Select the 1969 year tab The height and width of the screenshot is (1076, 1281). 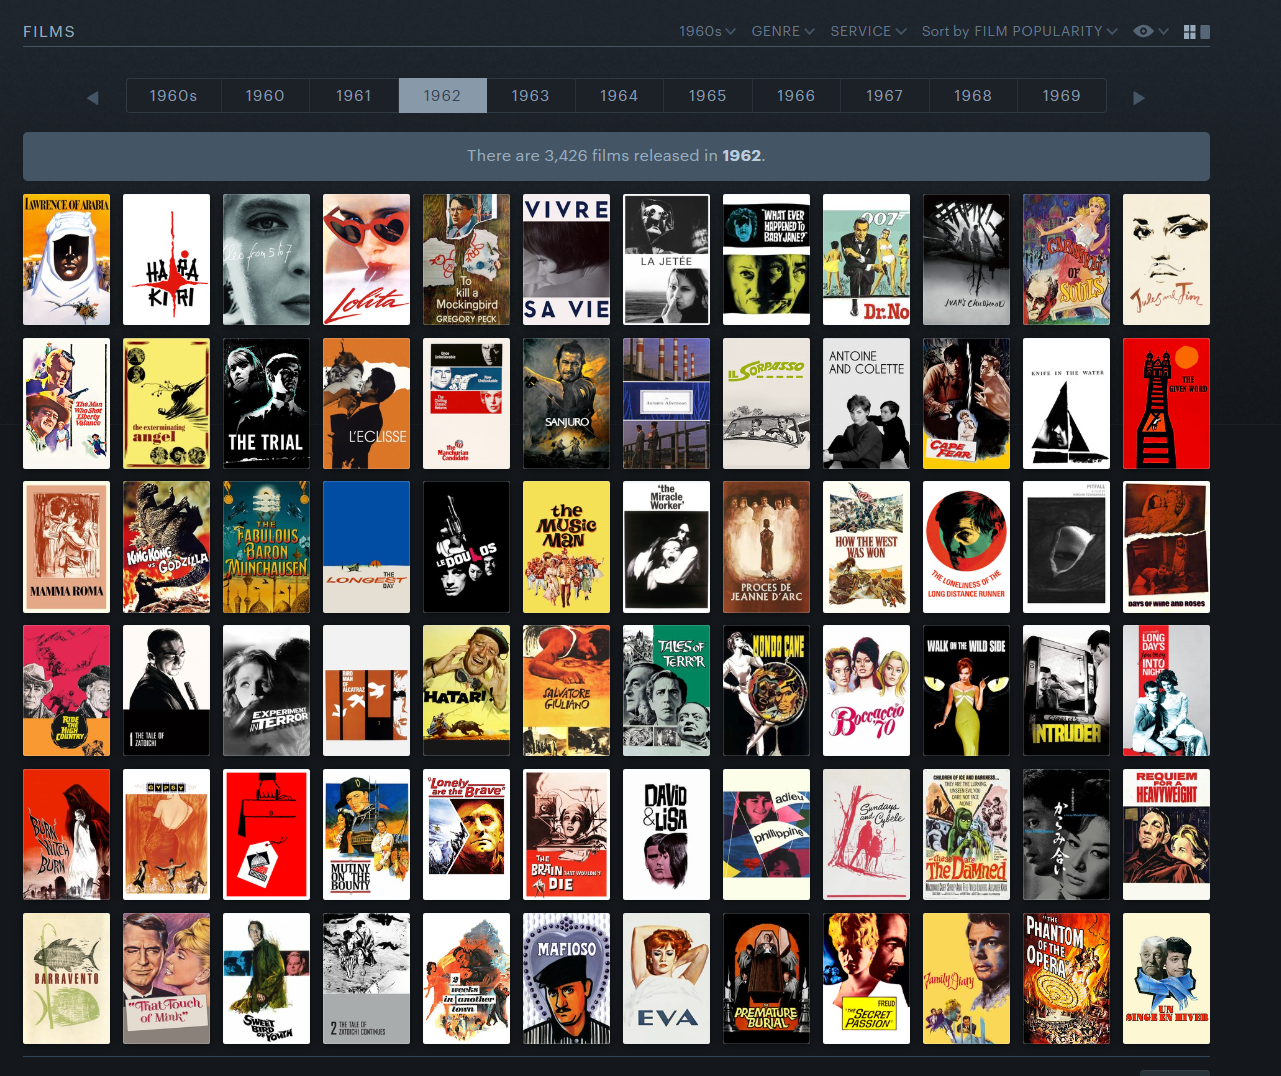(x=1062, y=96)
